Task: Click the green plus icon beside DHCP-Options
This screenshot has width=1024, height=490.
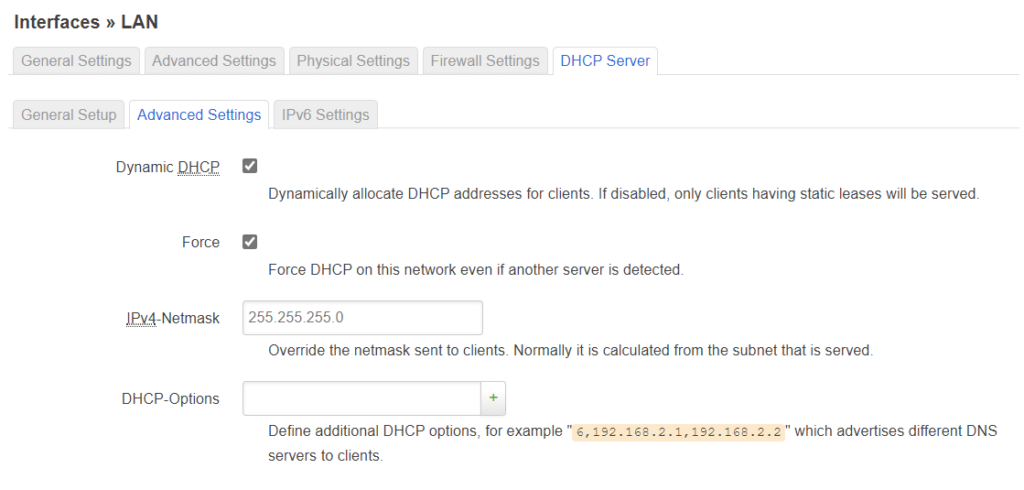Action: click(492, 399)
